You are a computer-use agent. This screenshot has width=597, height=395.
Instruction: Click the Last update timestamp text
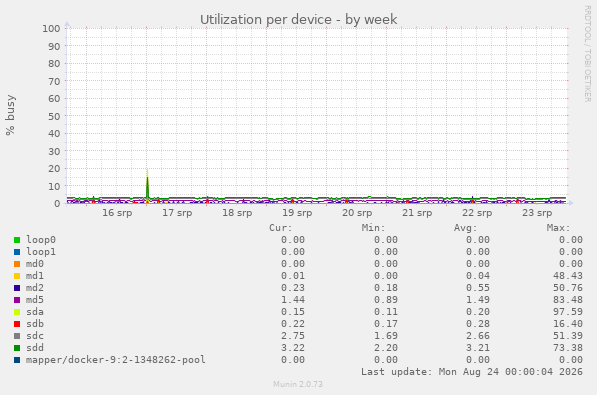pos(472,372)
